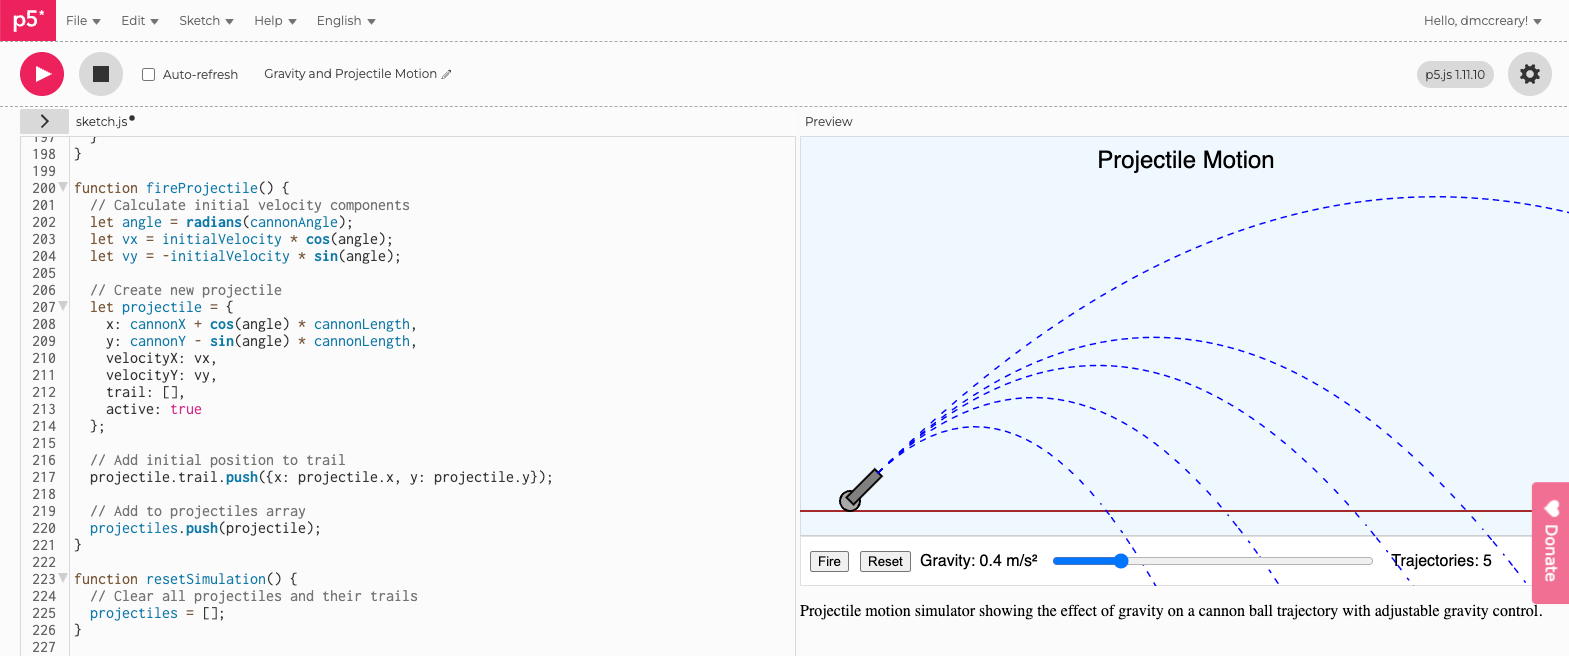Stop the running sketch
Screen dimensions: 1569x656
tap(101, 74)
